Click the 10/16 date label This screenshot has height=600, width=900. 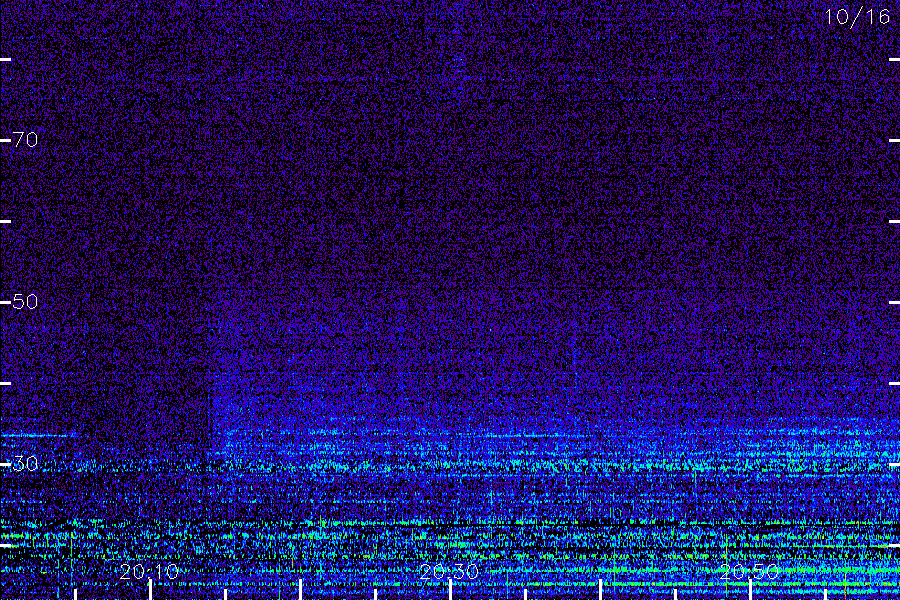[x=858, y=17]
